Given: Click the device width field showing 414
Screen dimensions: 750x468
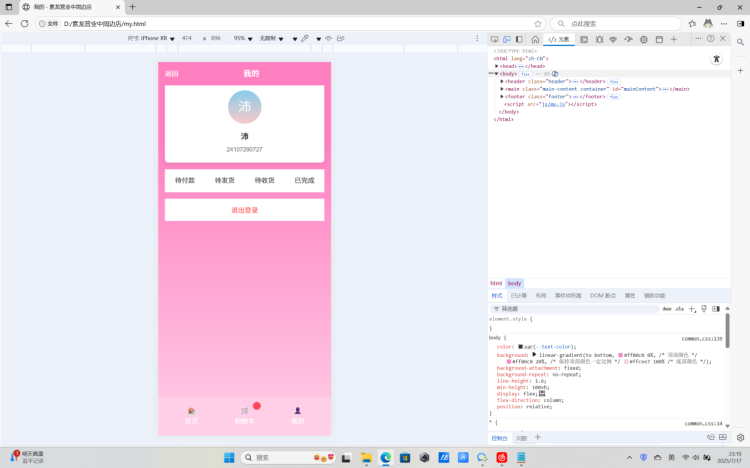Looking at the screenshot, I should (187, 38).
